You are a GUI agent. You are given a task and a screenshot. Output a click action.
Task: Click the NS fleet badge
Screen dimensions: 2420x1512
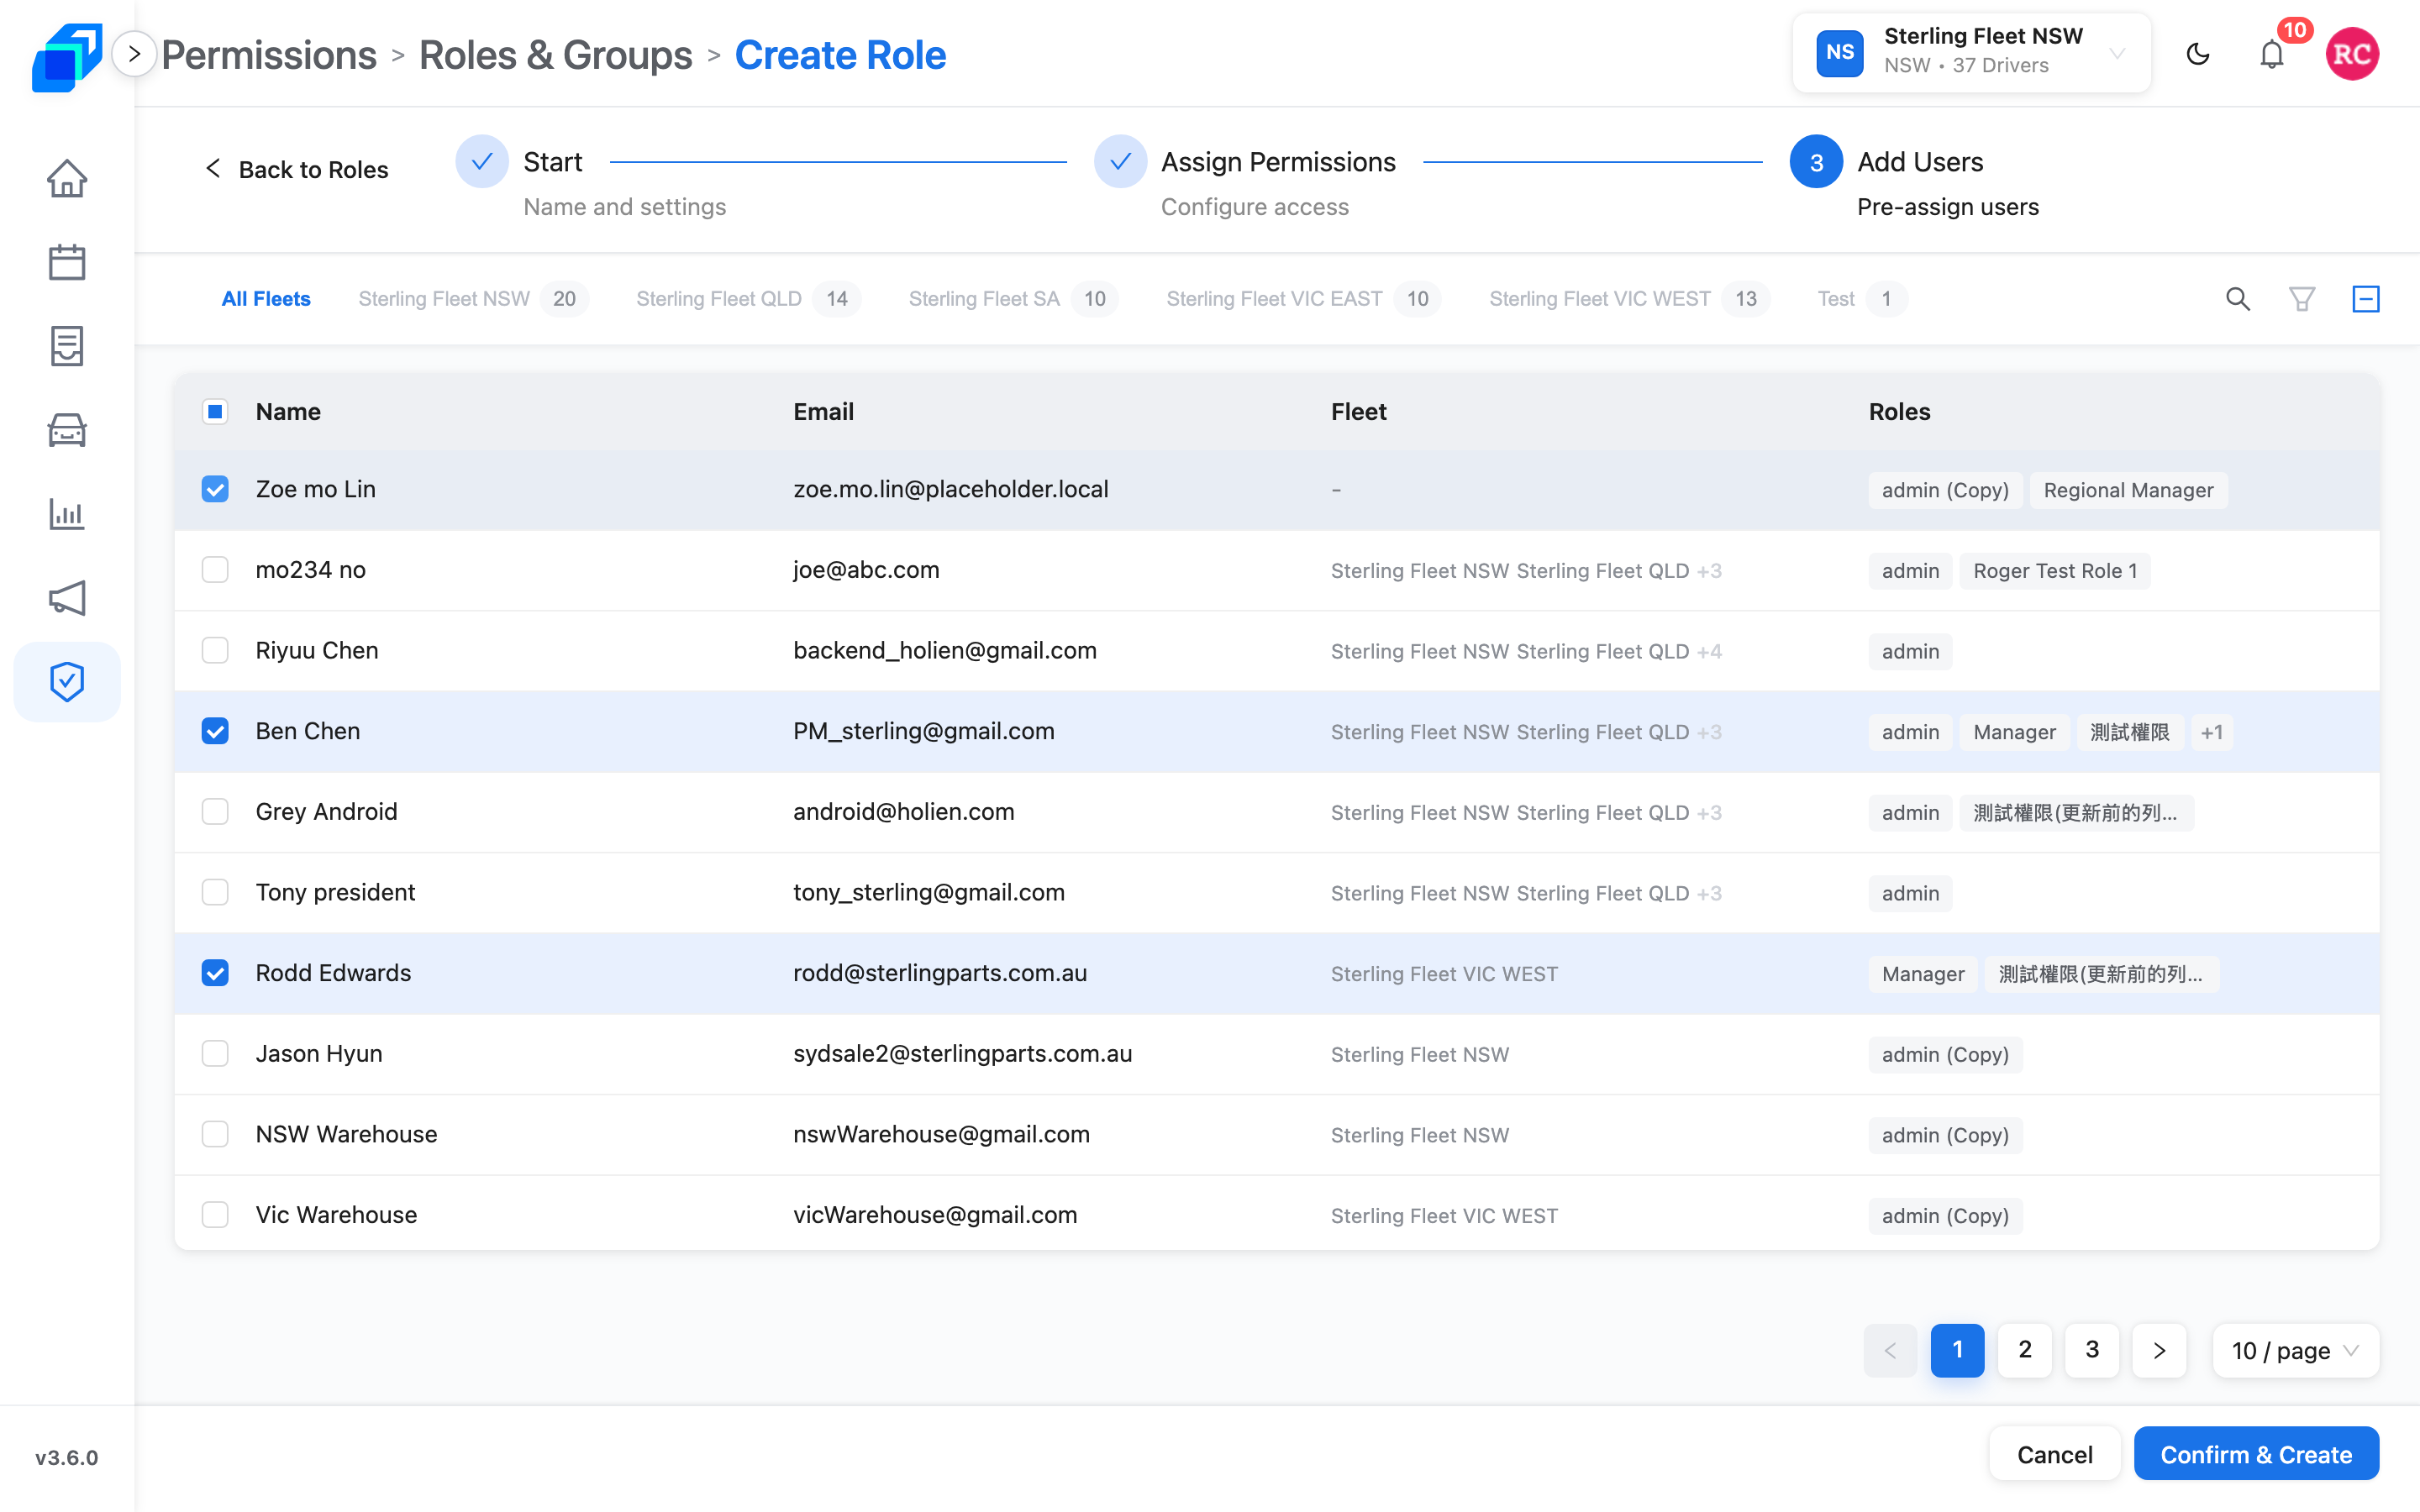click(x=1840, y=52)
